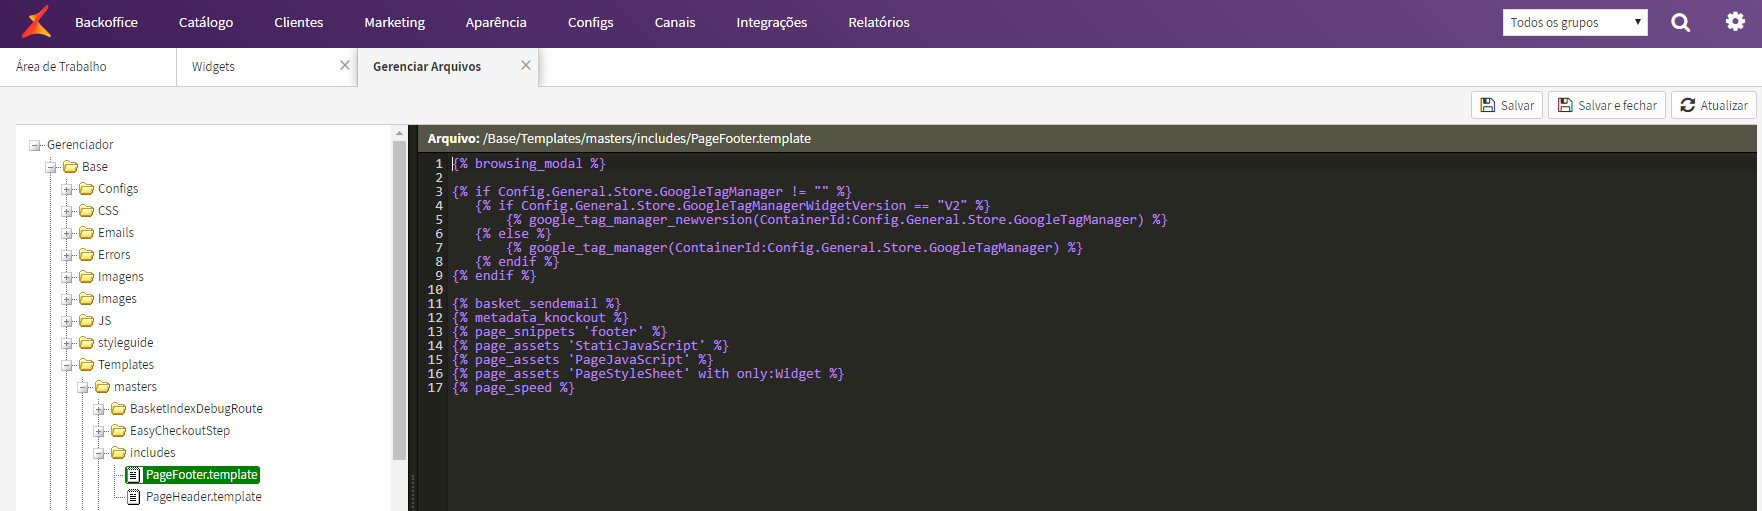Collapse the masters tree node
This screenshot has width=1762, height=511.
click(x=83, y=387)
